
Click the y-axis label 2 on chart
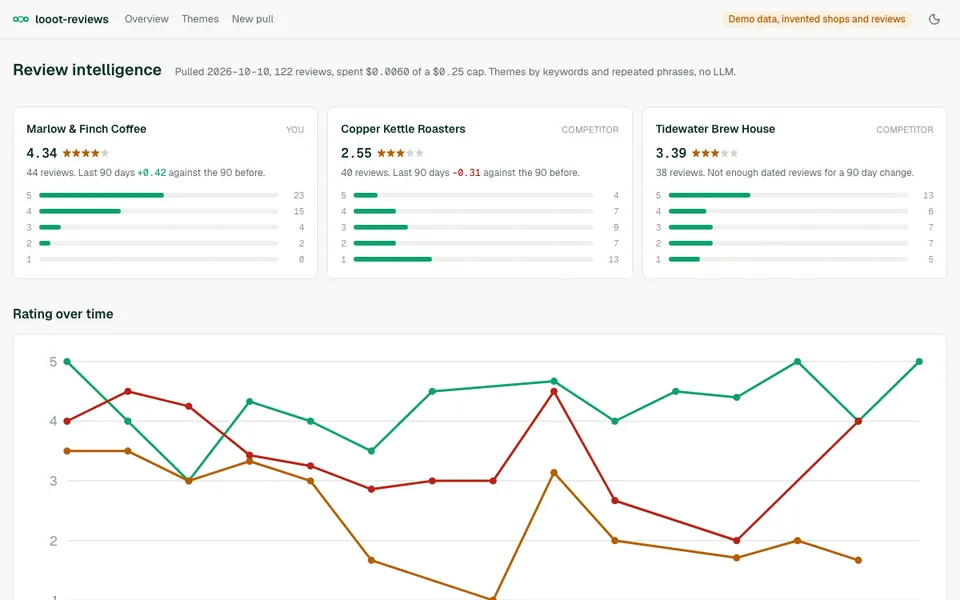(53, 541)
